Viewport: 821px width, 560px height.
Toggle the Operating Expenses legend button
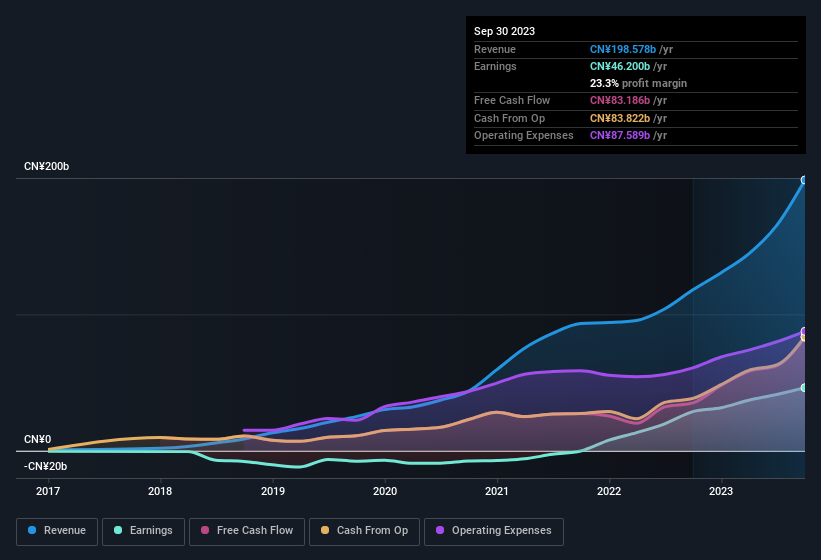point(494,531)
